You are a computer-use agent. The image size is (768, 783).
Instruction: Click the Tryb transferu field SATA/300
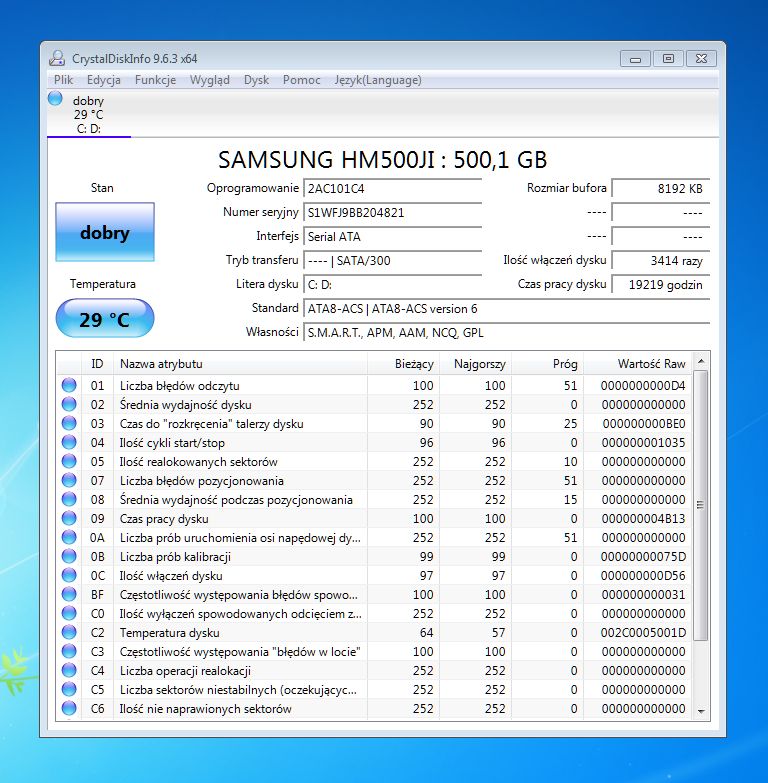coord(392,261)
